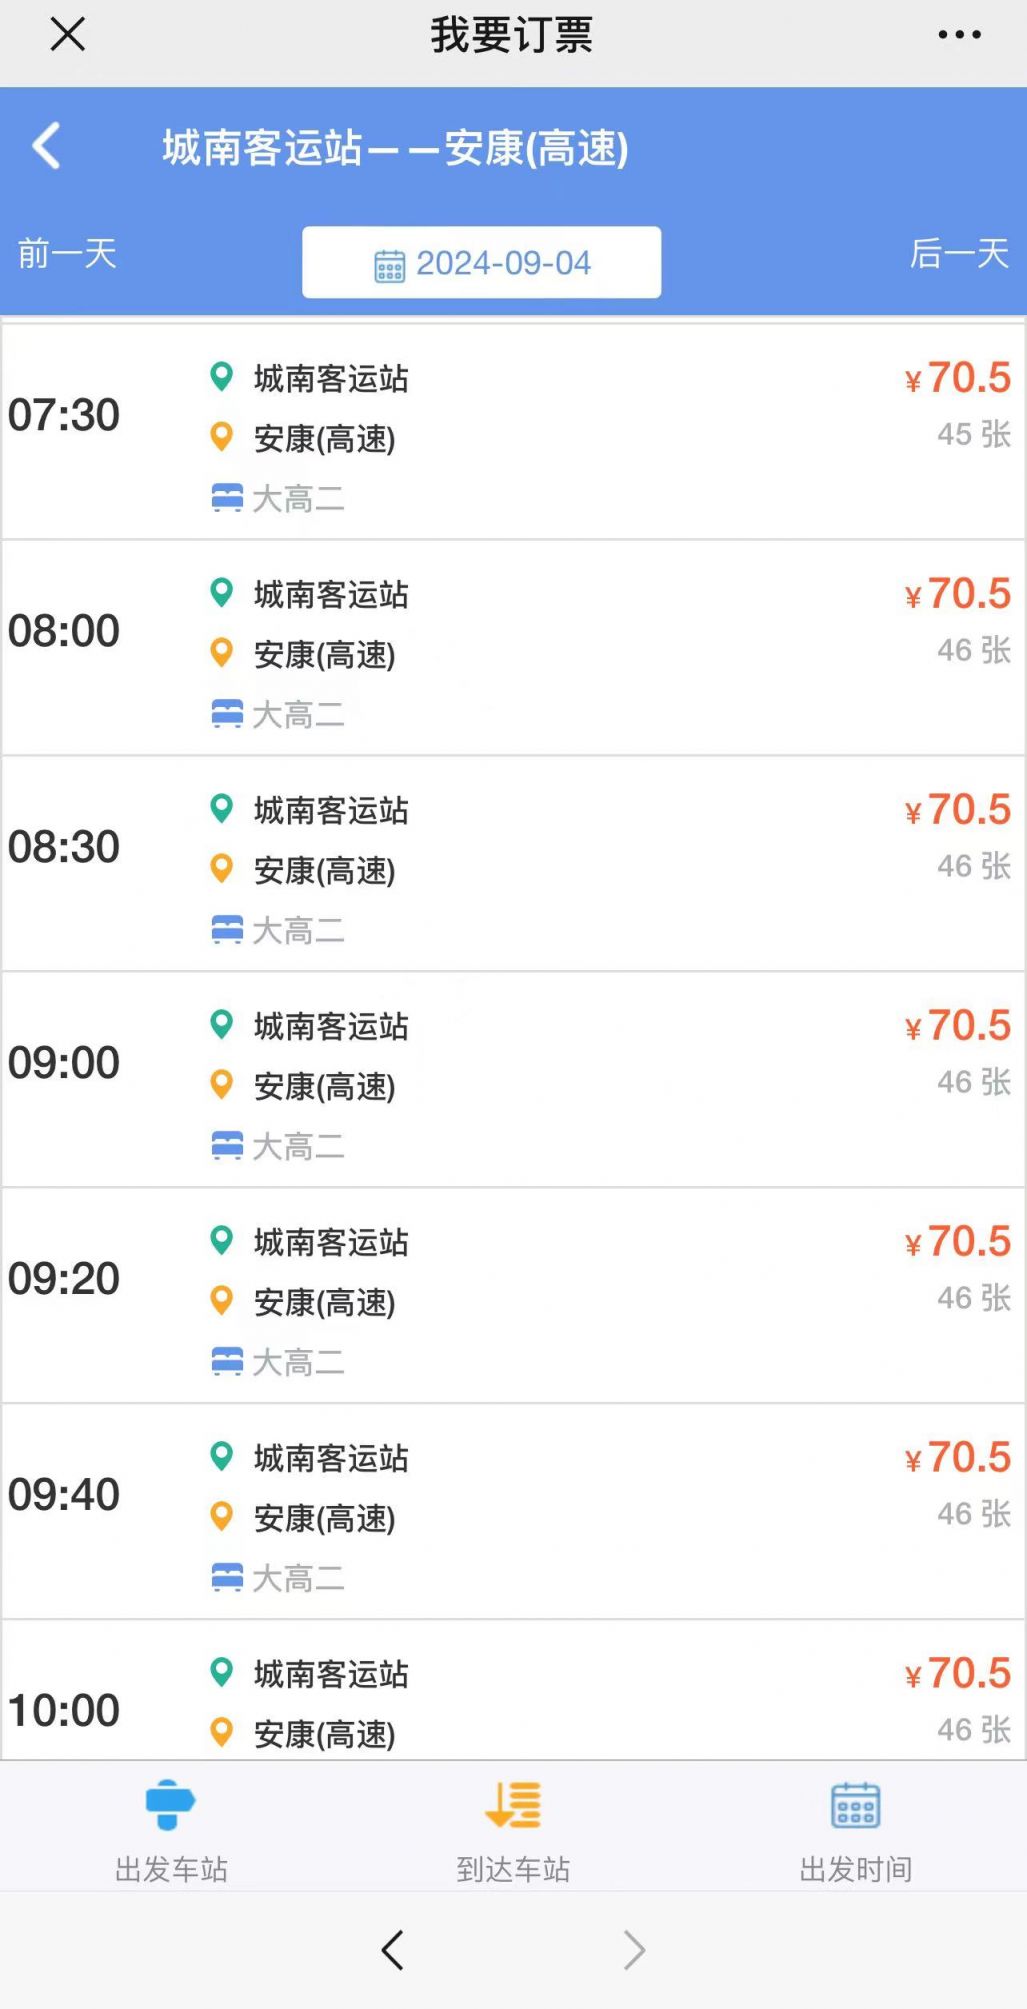Select the 08:00 departure trip
The height and width of the screenshot is (2009, 1027).
coord(512,648)
